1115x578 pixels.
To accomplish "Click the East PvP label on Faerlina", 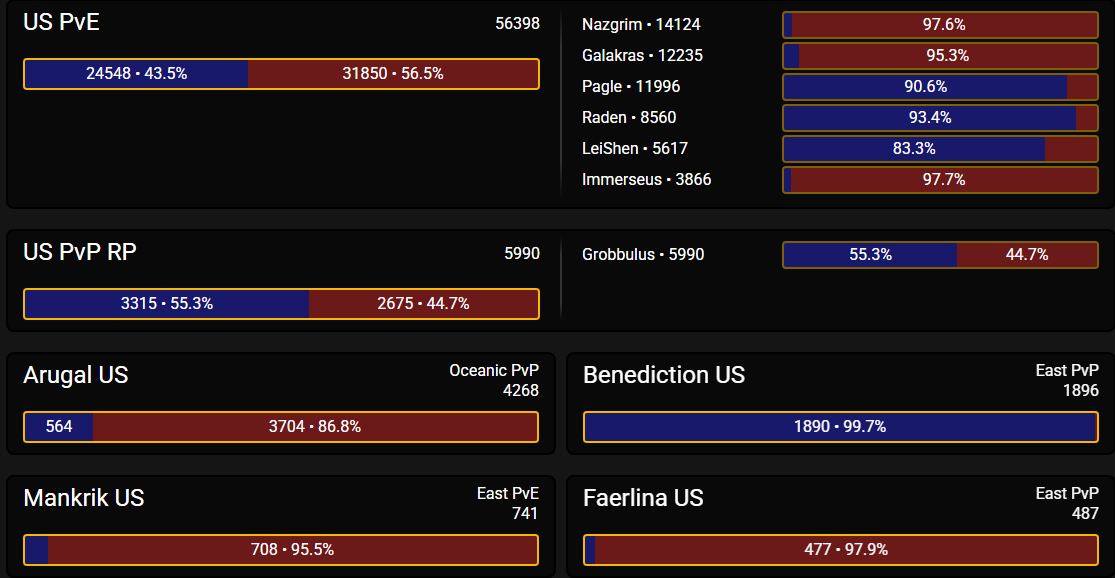I will click(x=1067, y=493).
